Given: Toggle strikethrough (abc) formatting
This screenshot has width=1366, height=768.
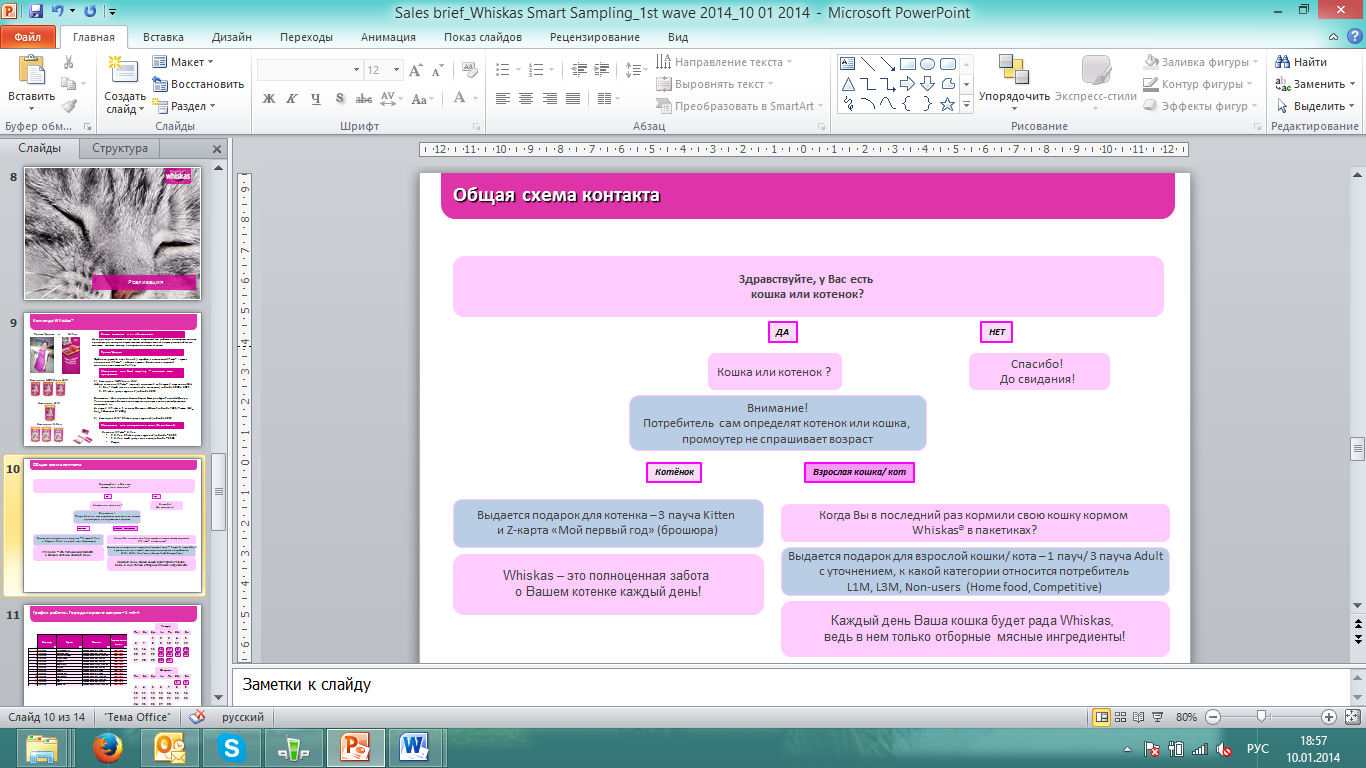Looking at the screenshot, I should coord(364,98).
